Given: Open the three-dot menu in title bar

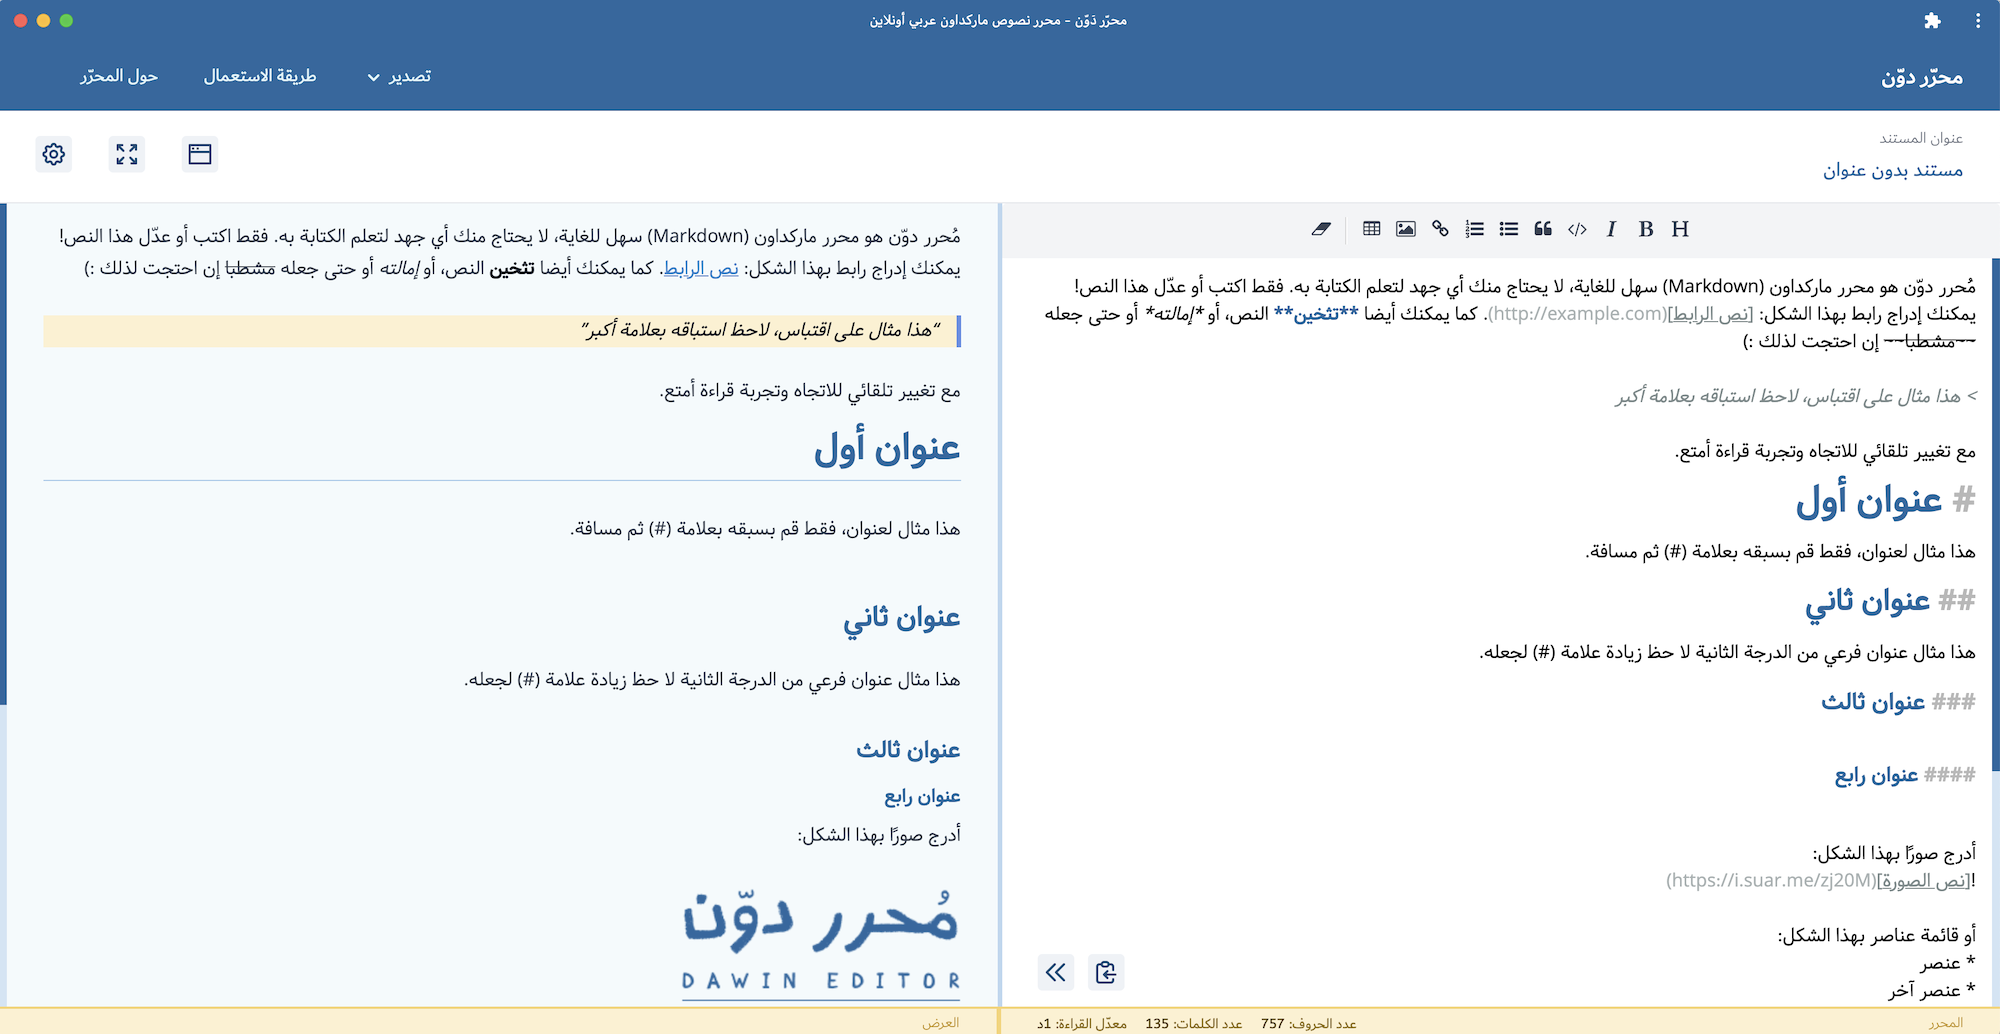Looking at the screenshot, I should (1978, 21).
